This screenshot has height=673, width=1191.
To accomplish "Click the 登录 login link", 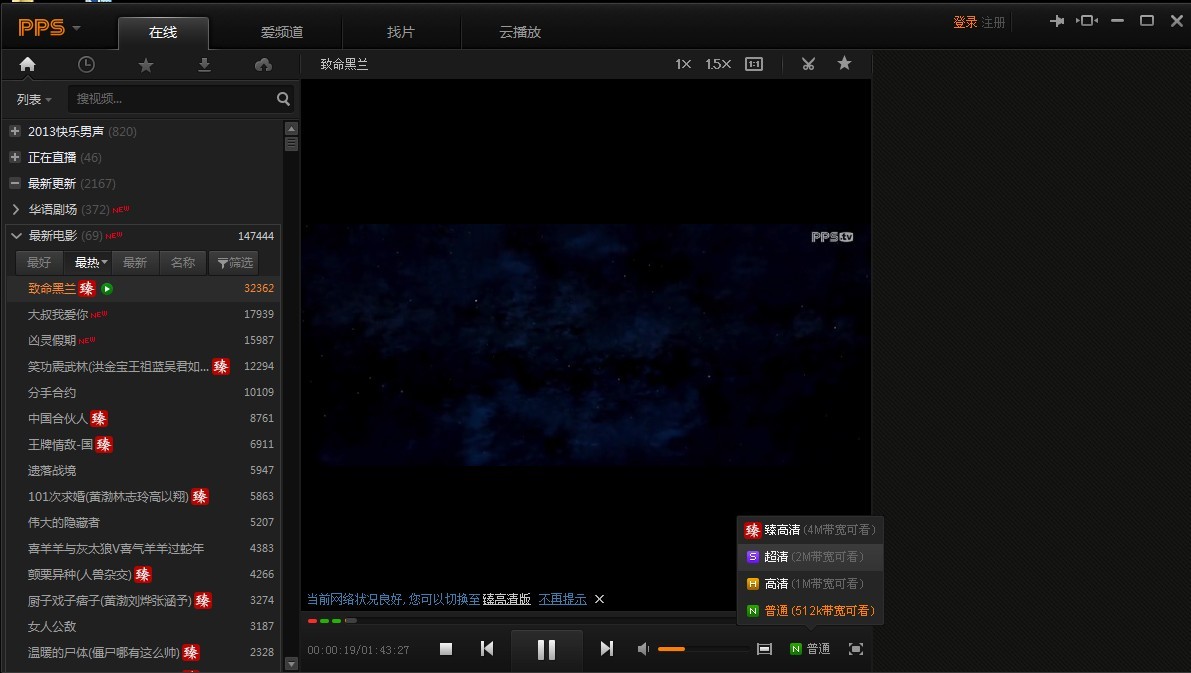I will click(964, 22).
